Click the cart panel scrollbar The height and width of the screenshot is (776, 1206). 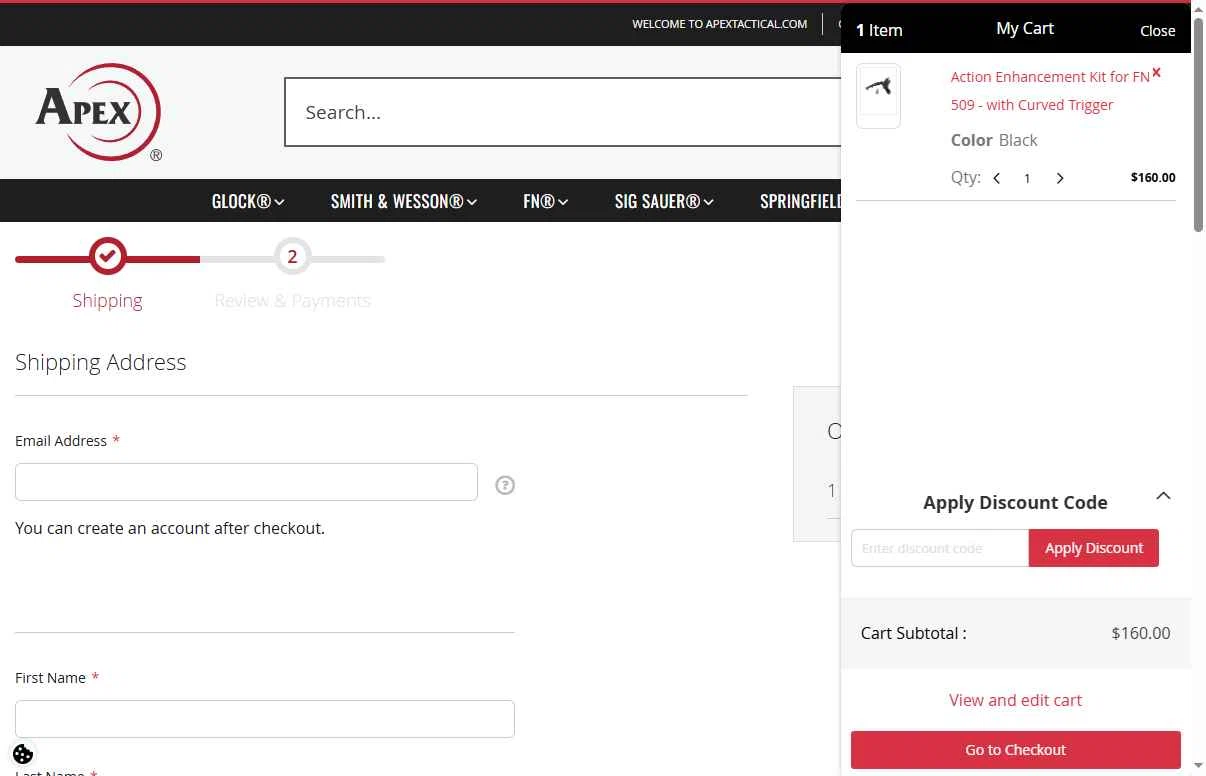point(1198,125)
